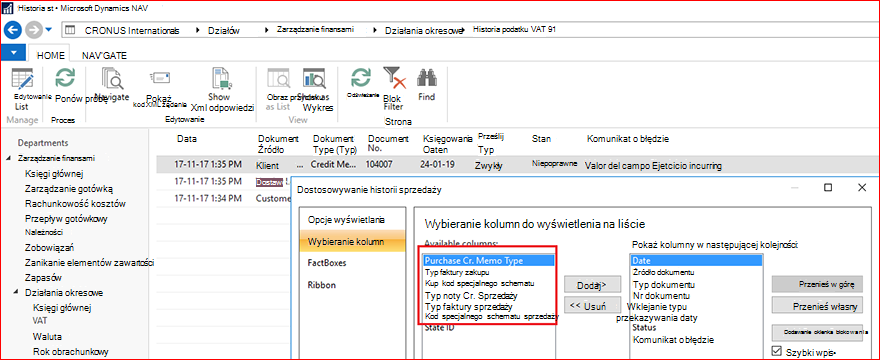Click the address bar page icon

click(70, 30)
